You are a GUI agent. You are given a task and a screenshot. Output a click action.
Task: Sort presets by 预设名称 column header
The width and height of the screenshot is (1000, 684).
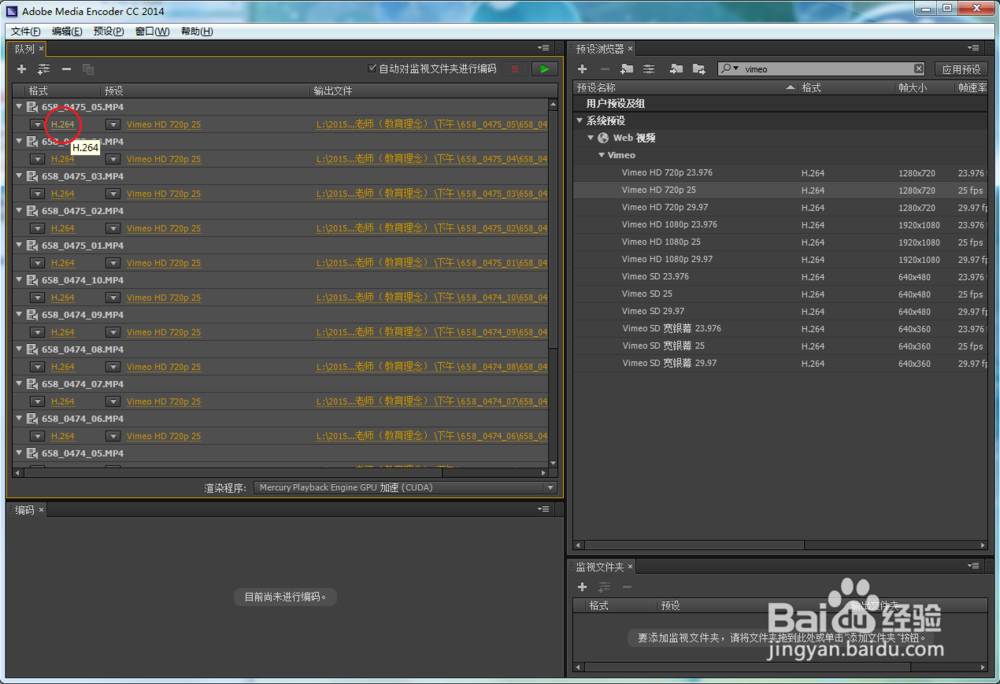click(x=686, y=87)
